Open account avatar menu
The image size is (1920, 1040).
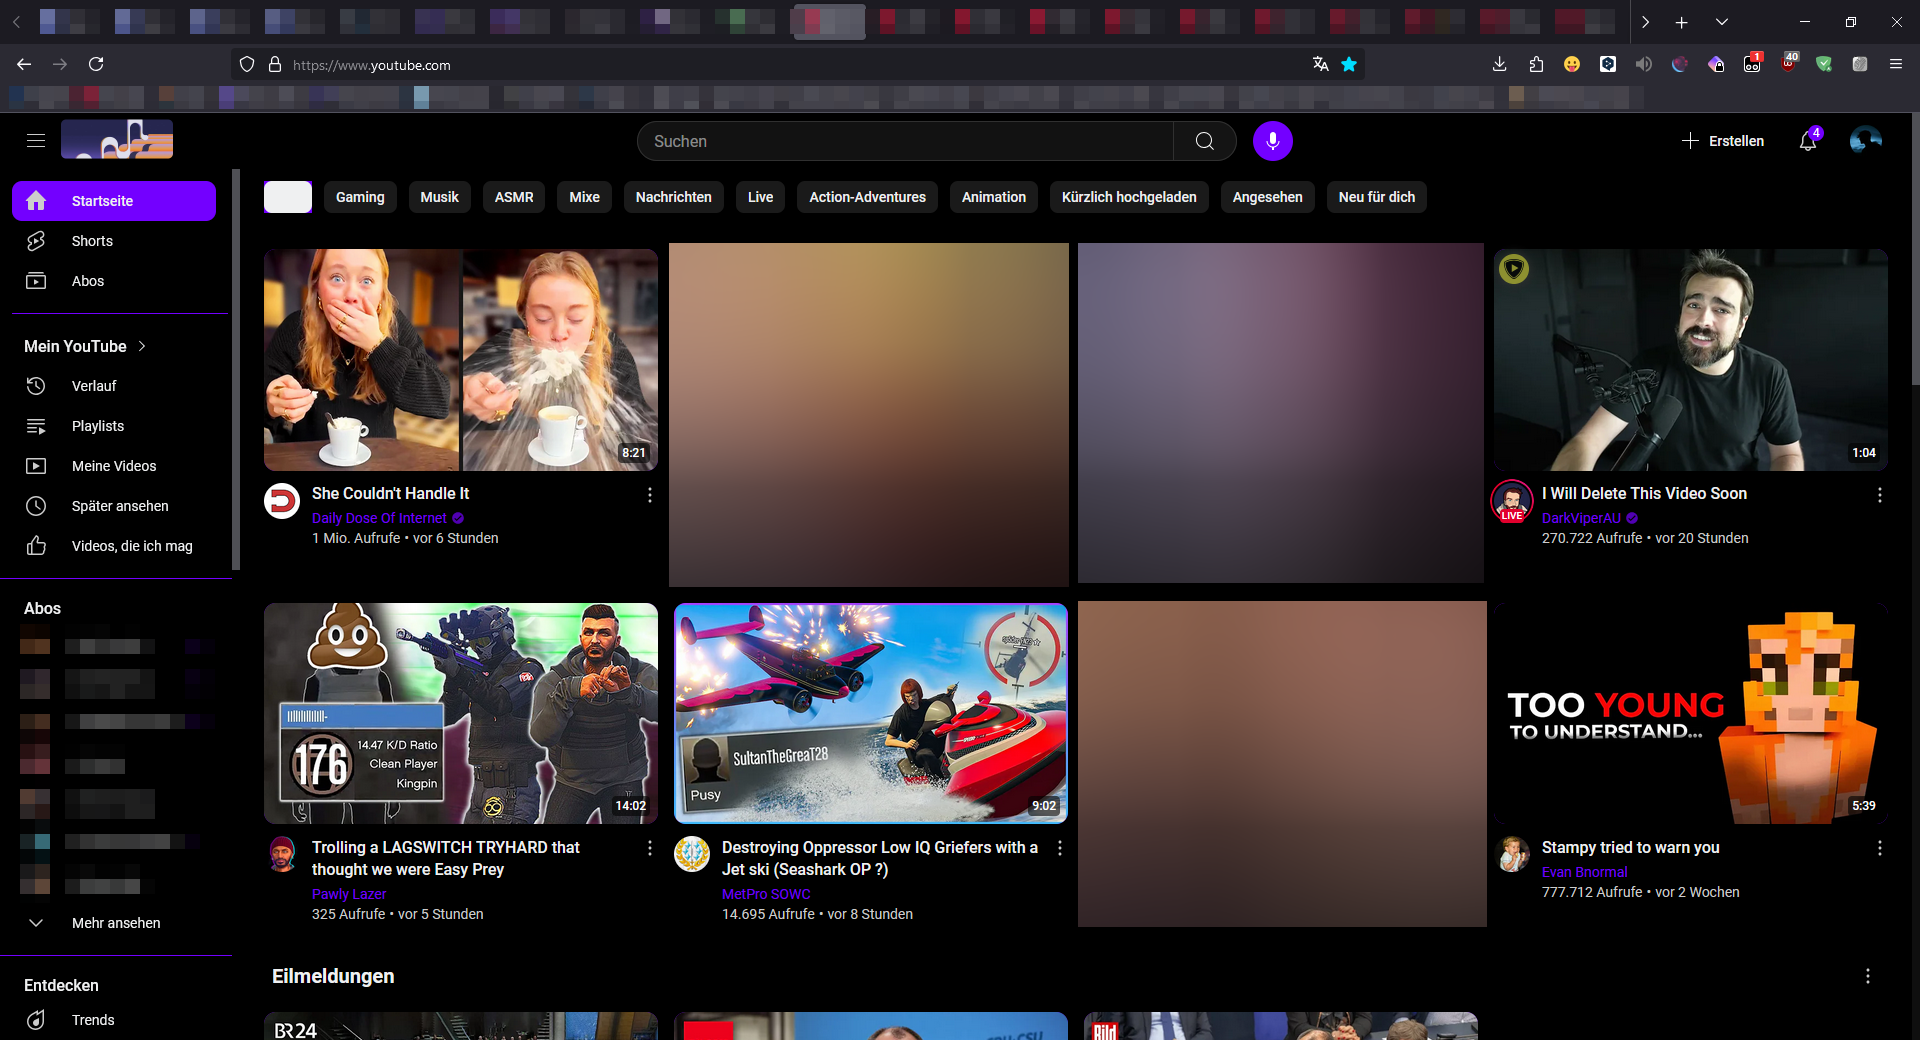click(x=1865, y=141)
